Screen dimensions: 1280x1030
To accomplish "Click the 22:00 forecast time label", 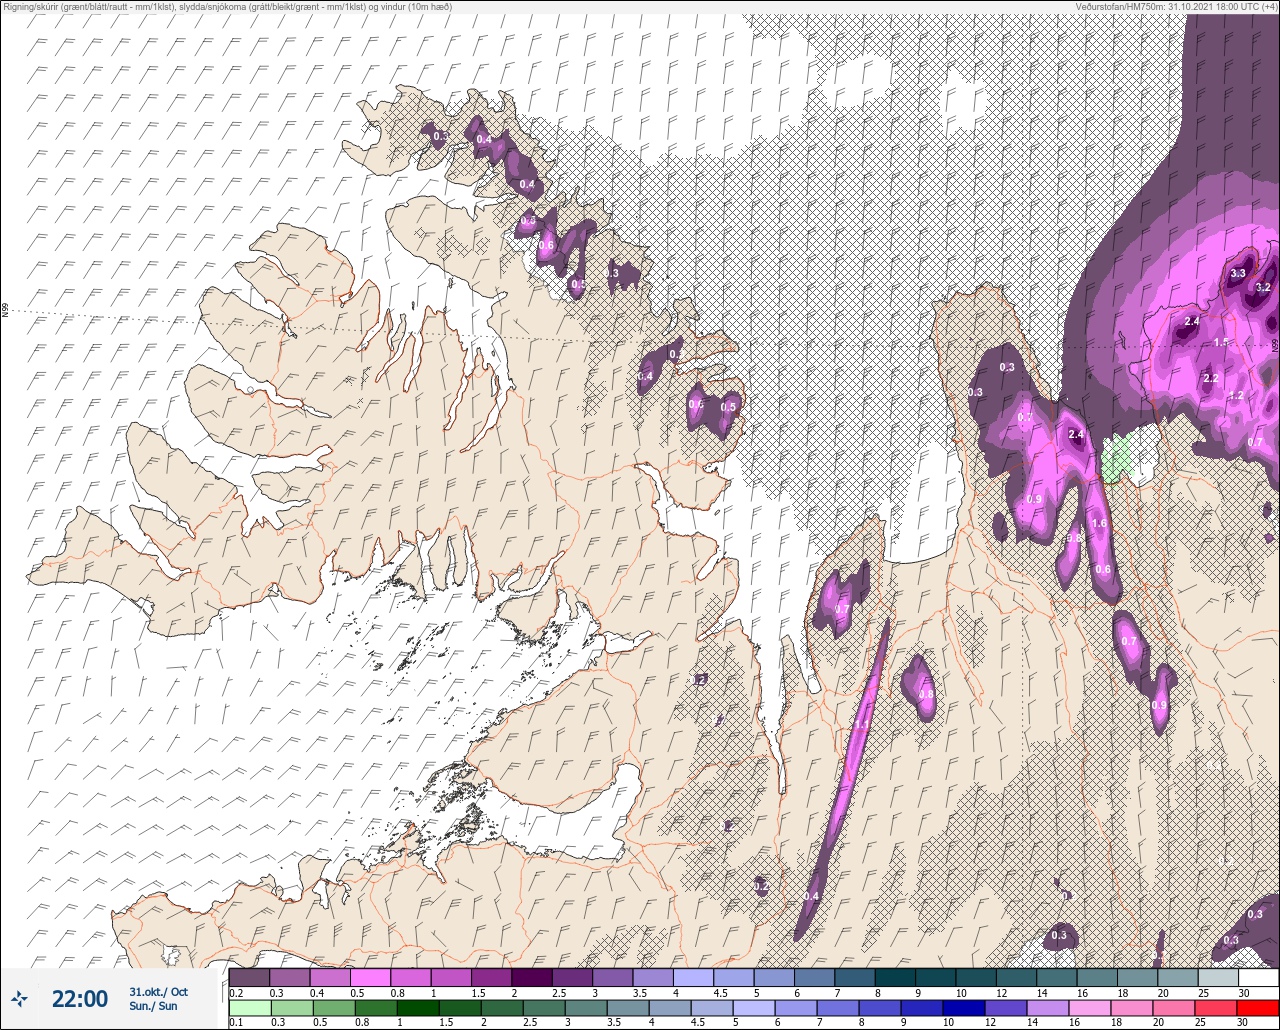I will [x=80, y=998].
